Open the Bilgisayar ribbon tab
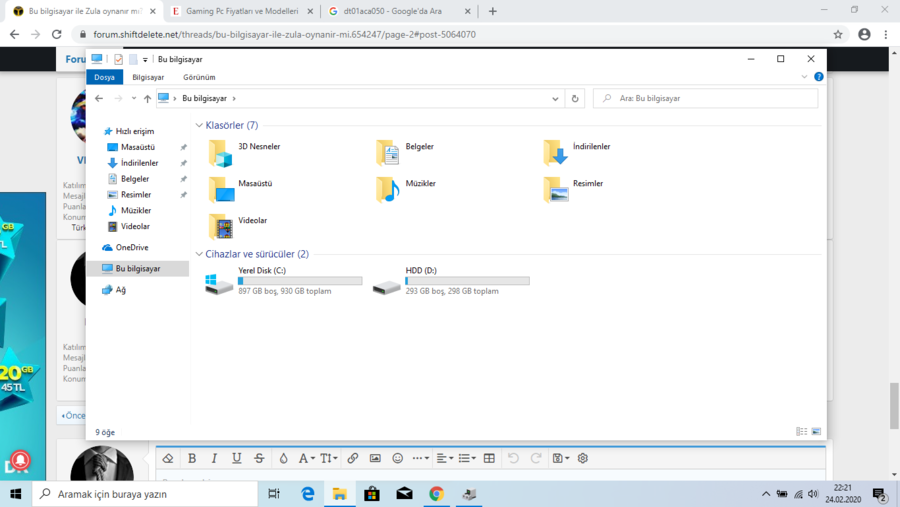Image resolution: width=900 pixels, height=507 pixels. coord(148,77)
